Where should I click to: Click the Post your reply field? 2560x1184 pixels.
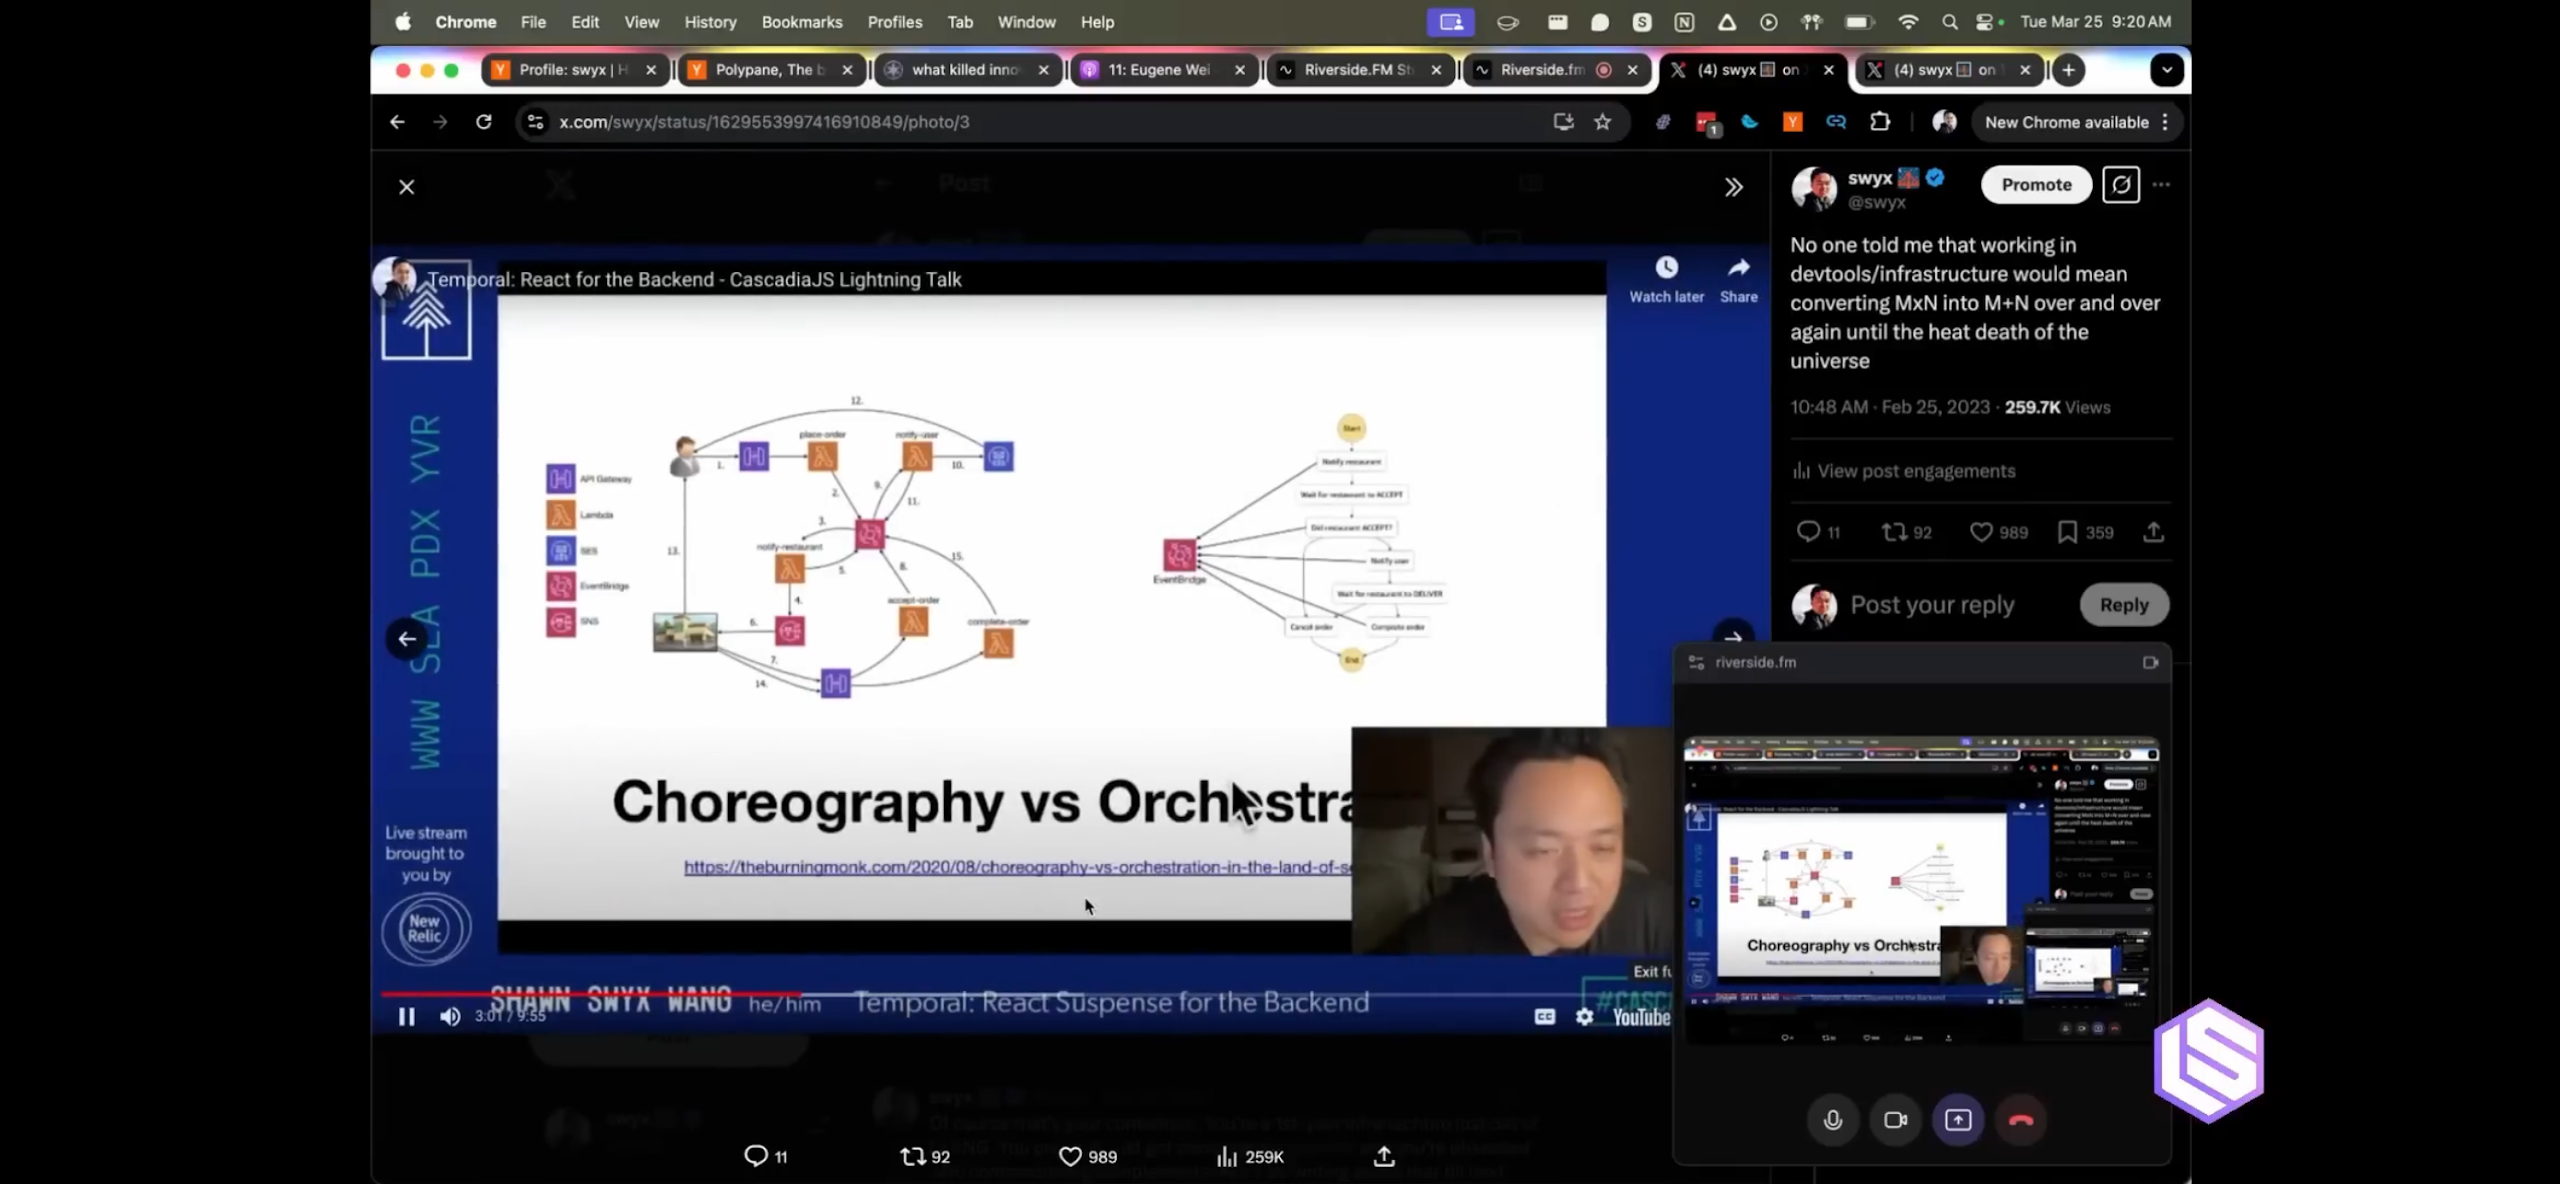click(x=1931, y=605)
